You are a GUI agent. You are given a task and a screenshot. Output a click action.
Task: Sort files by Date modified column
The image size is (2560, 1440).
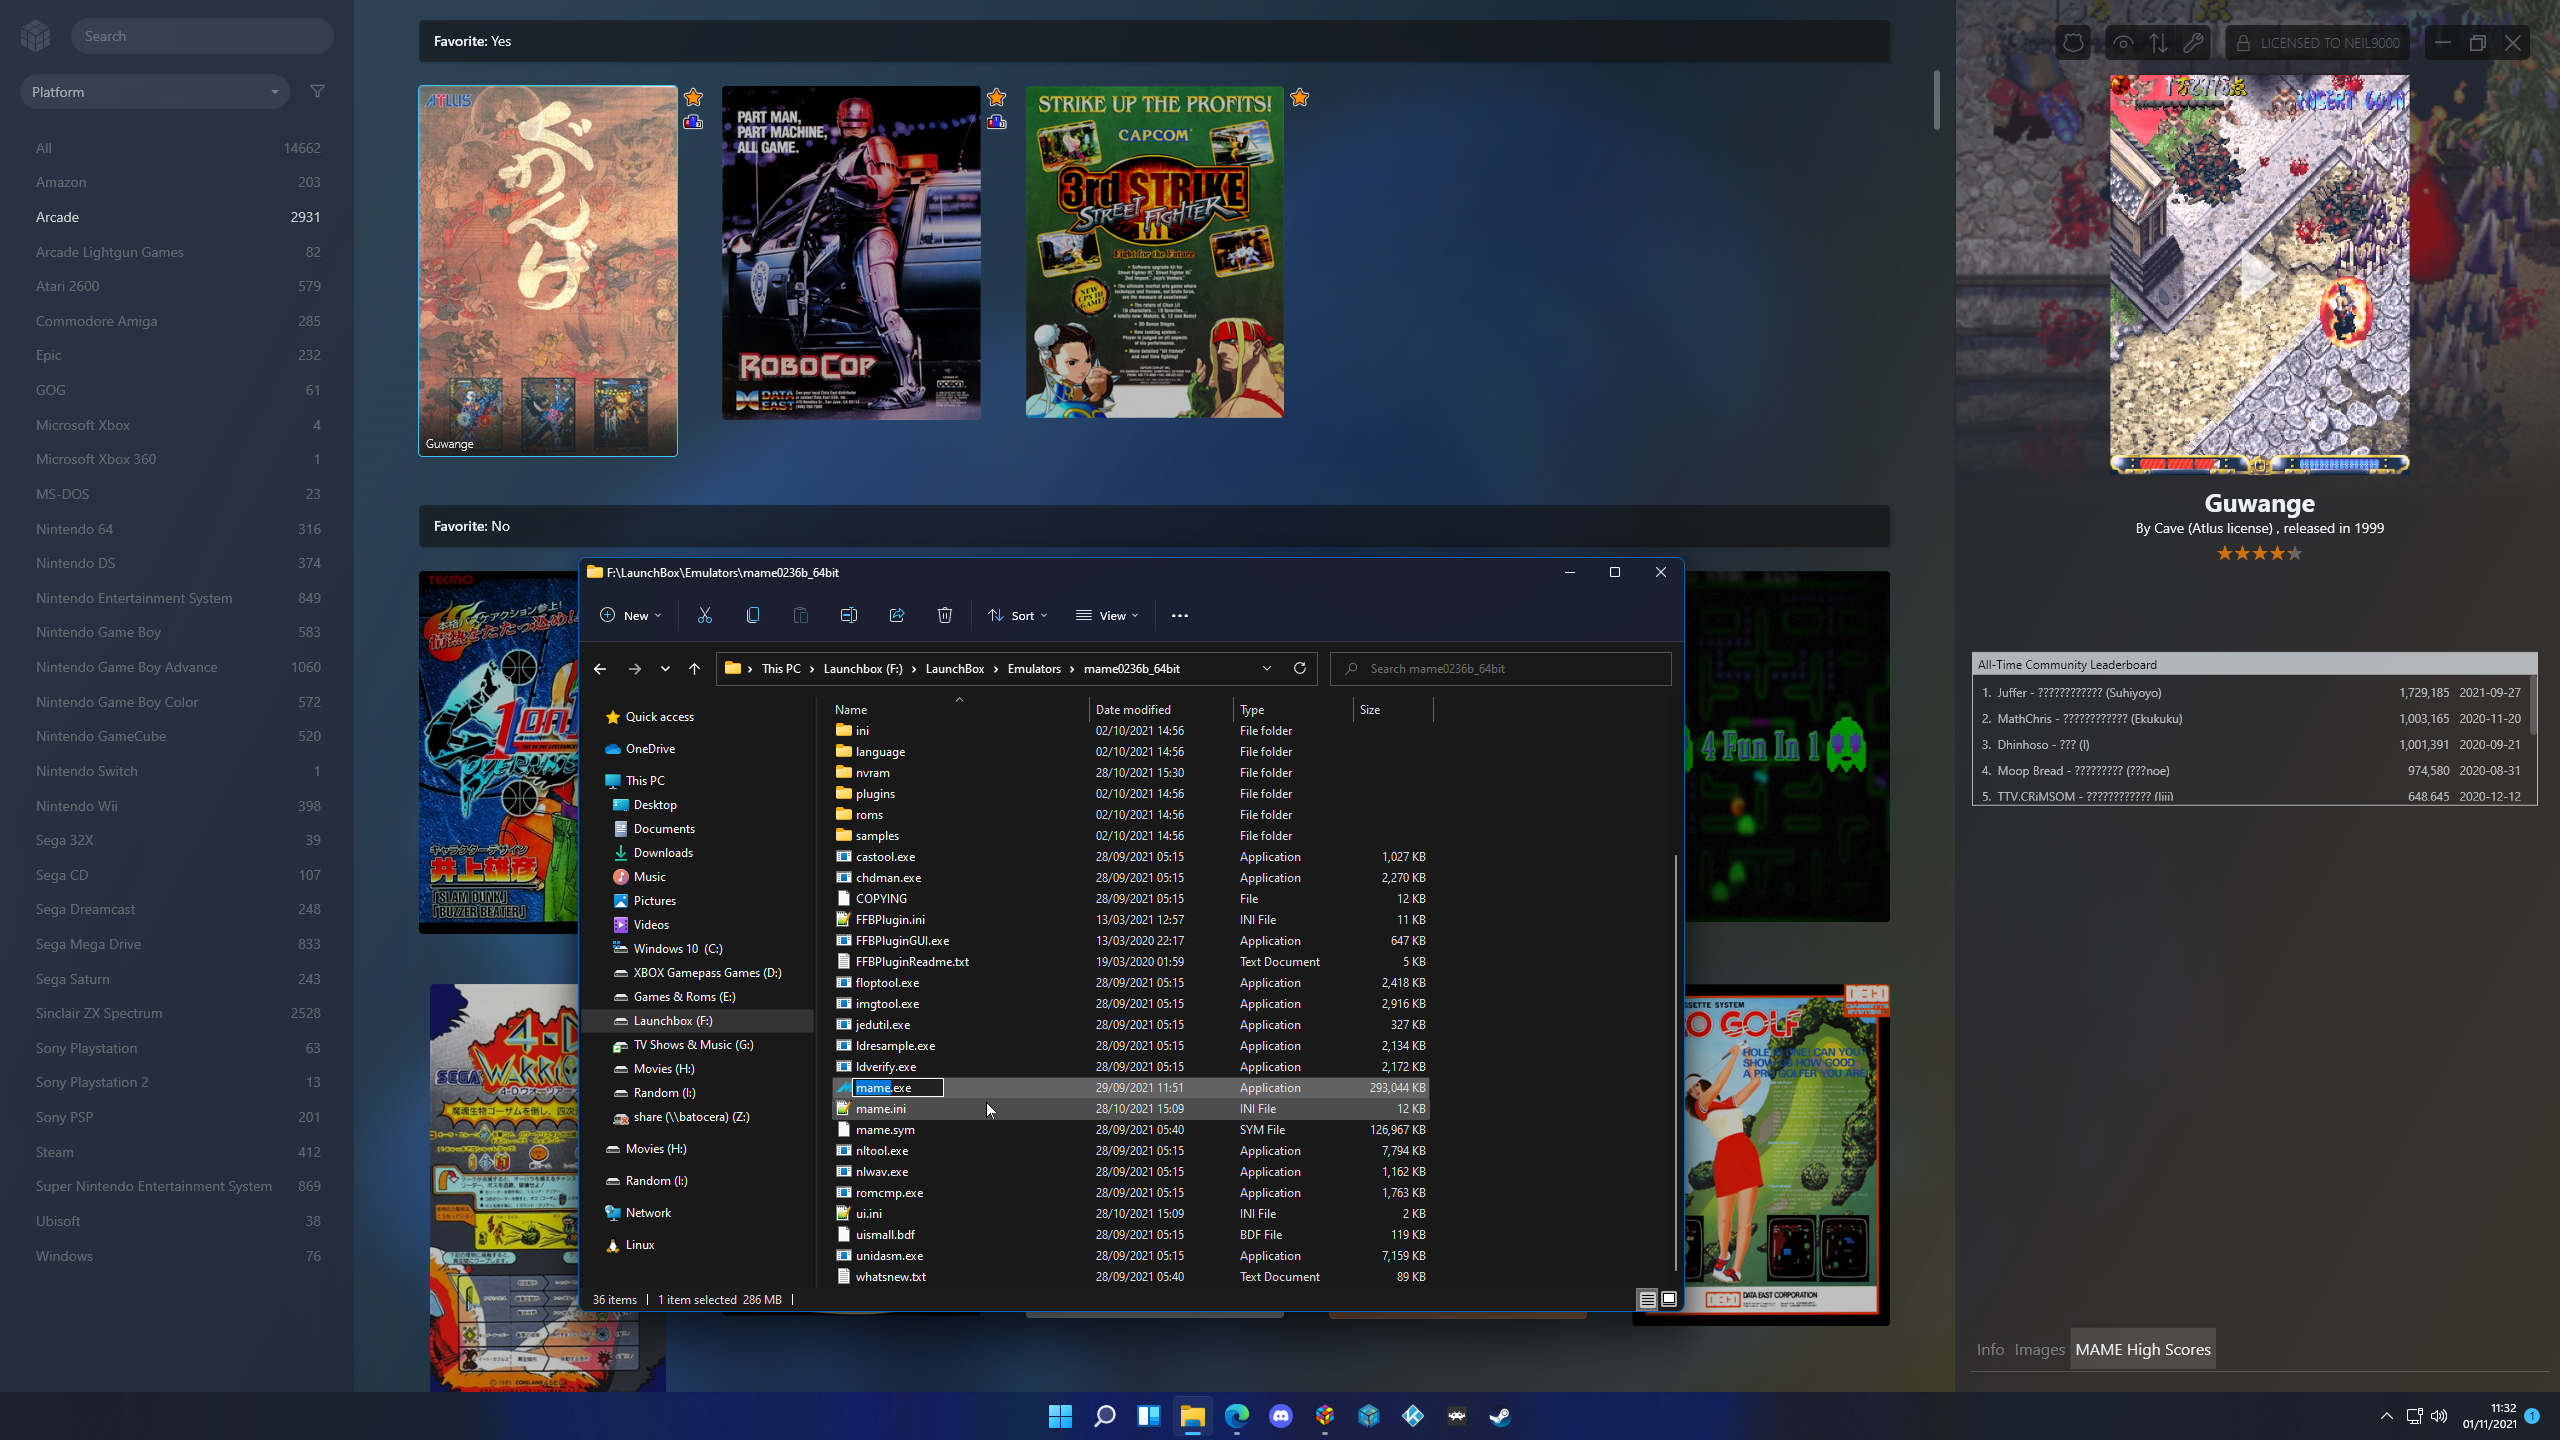pyautogui.click(x=1160, y=709)
